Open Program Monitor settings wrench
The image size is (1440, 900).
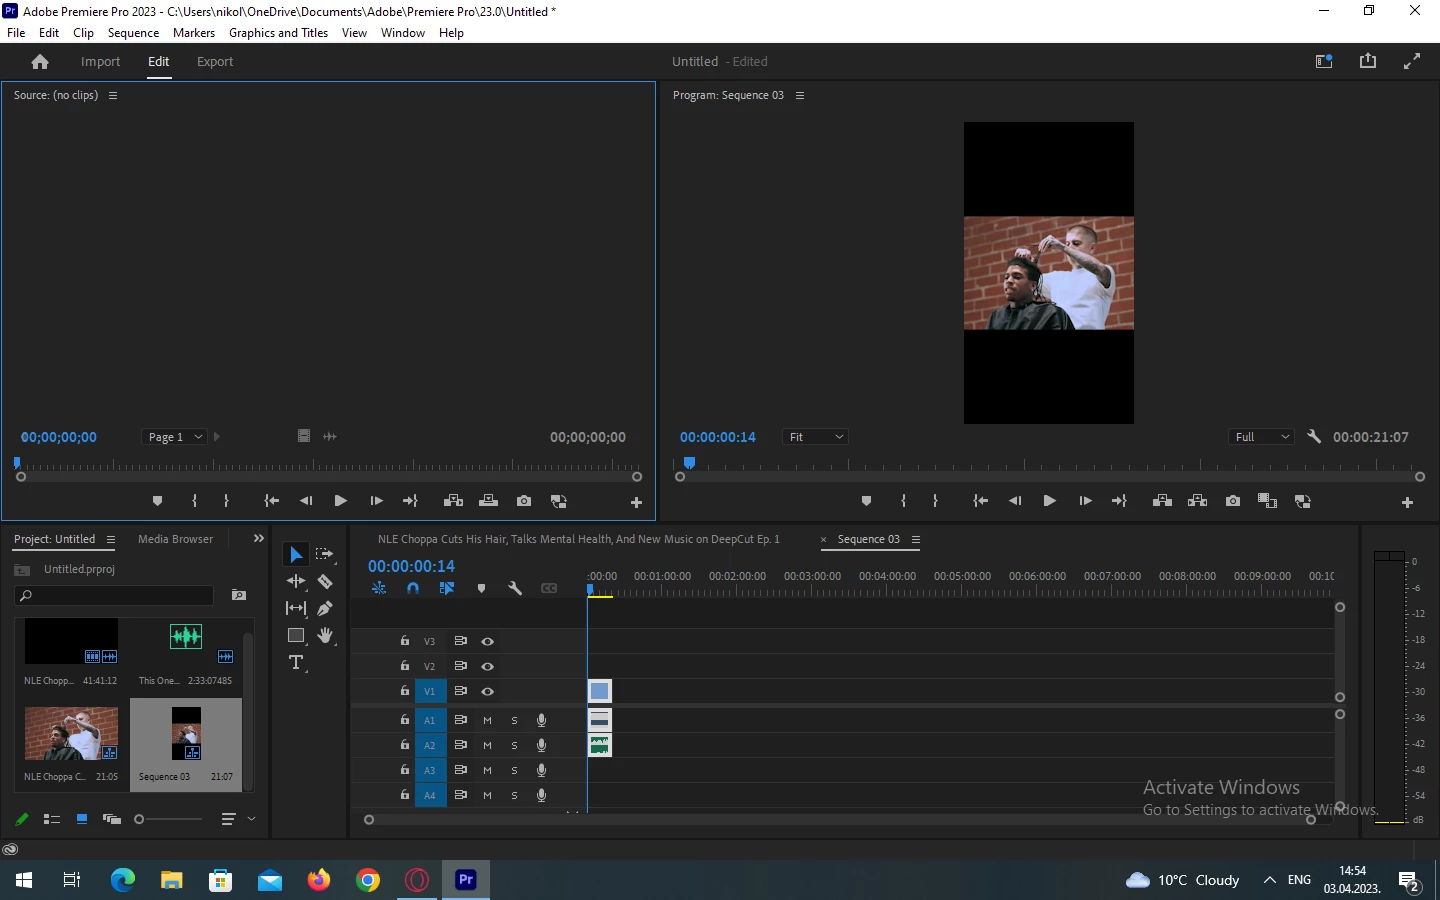tap(1314, 437)
